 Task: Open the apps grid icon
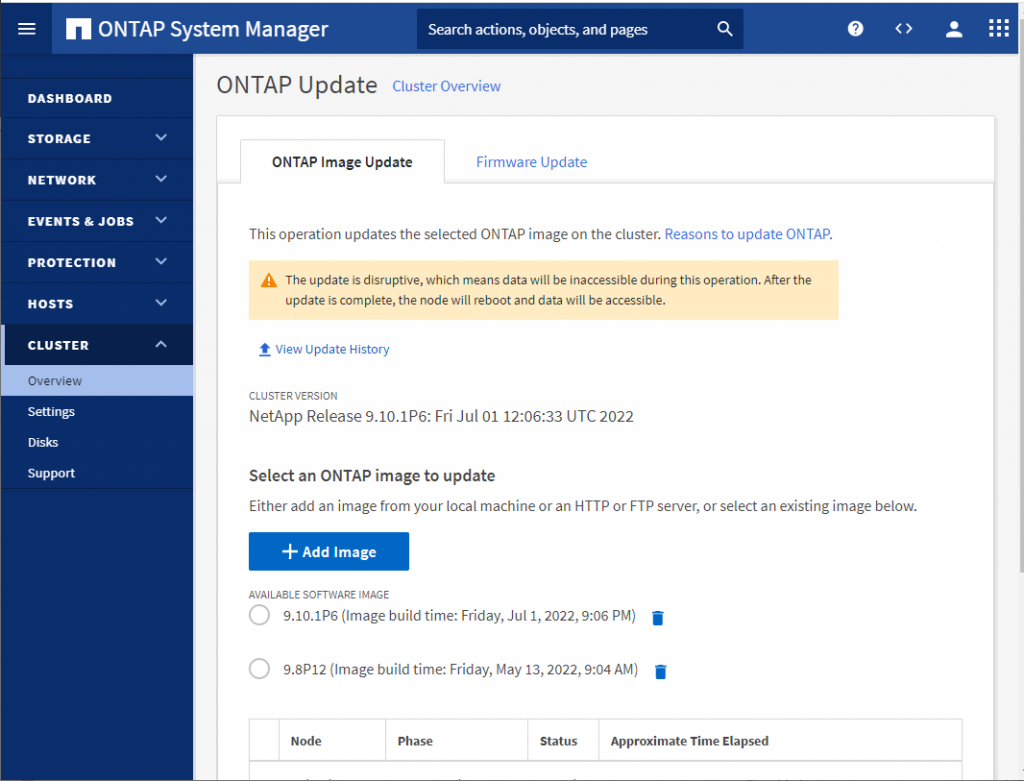click(999, 28)
